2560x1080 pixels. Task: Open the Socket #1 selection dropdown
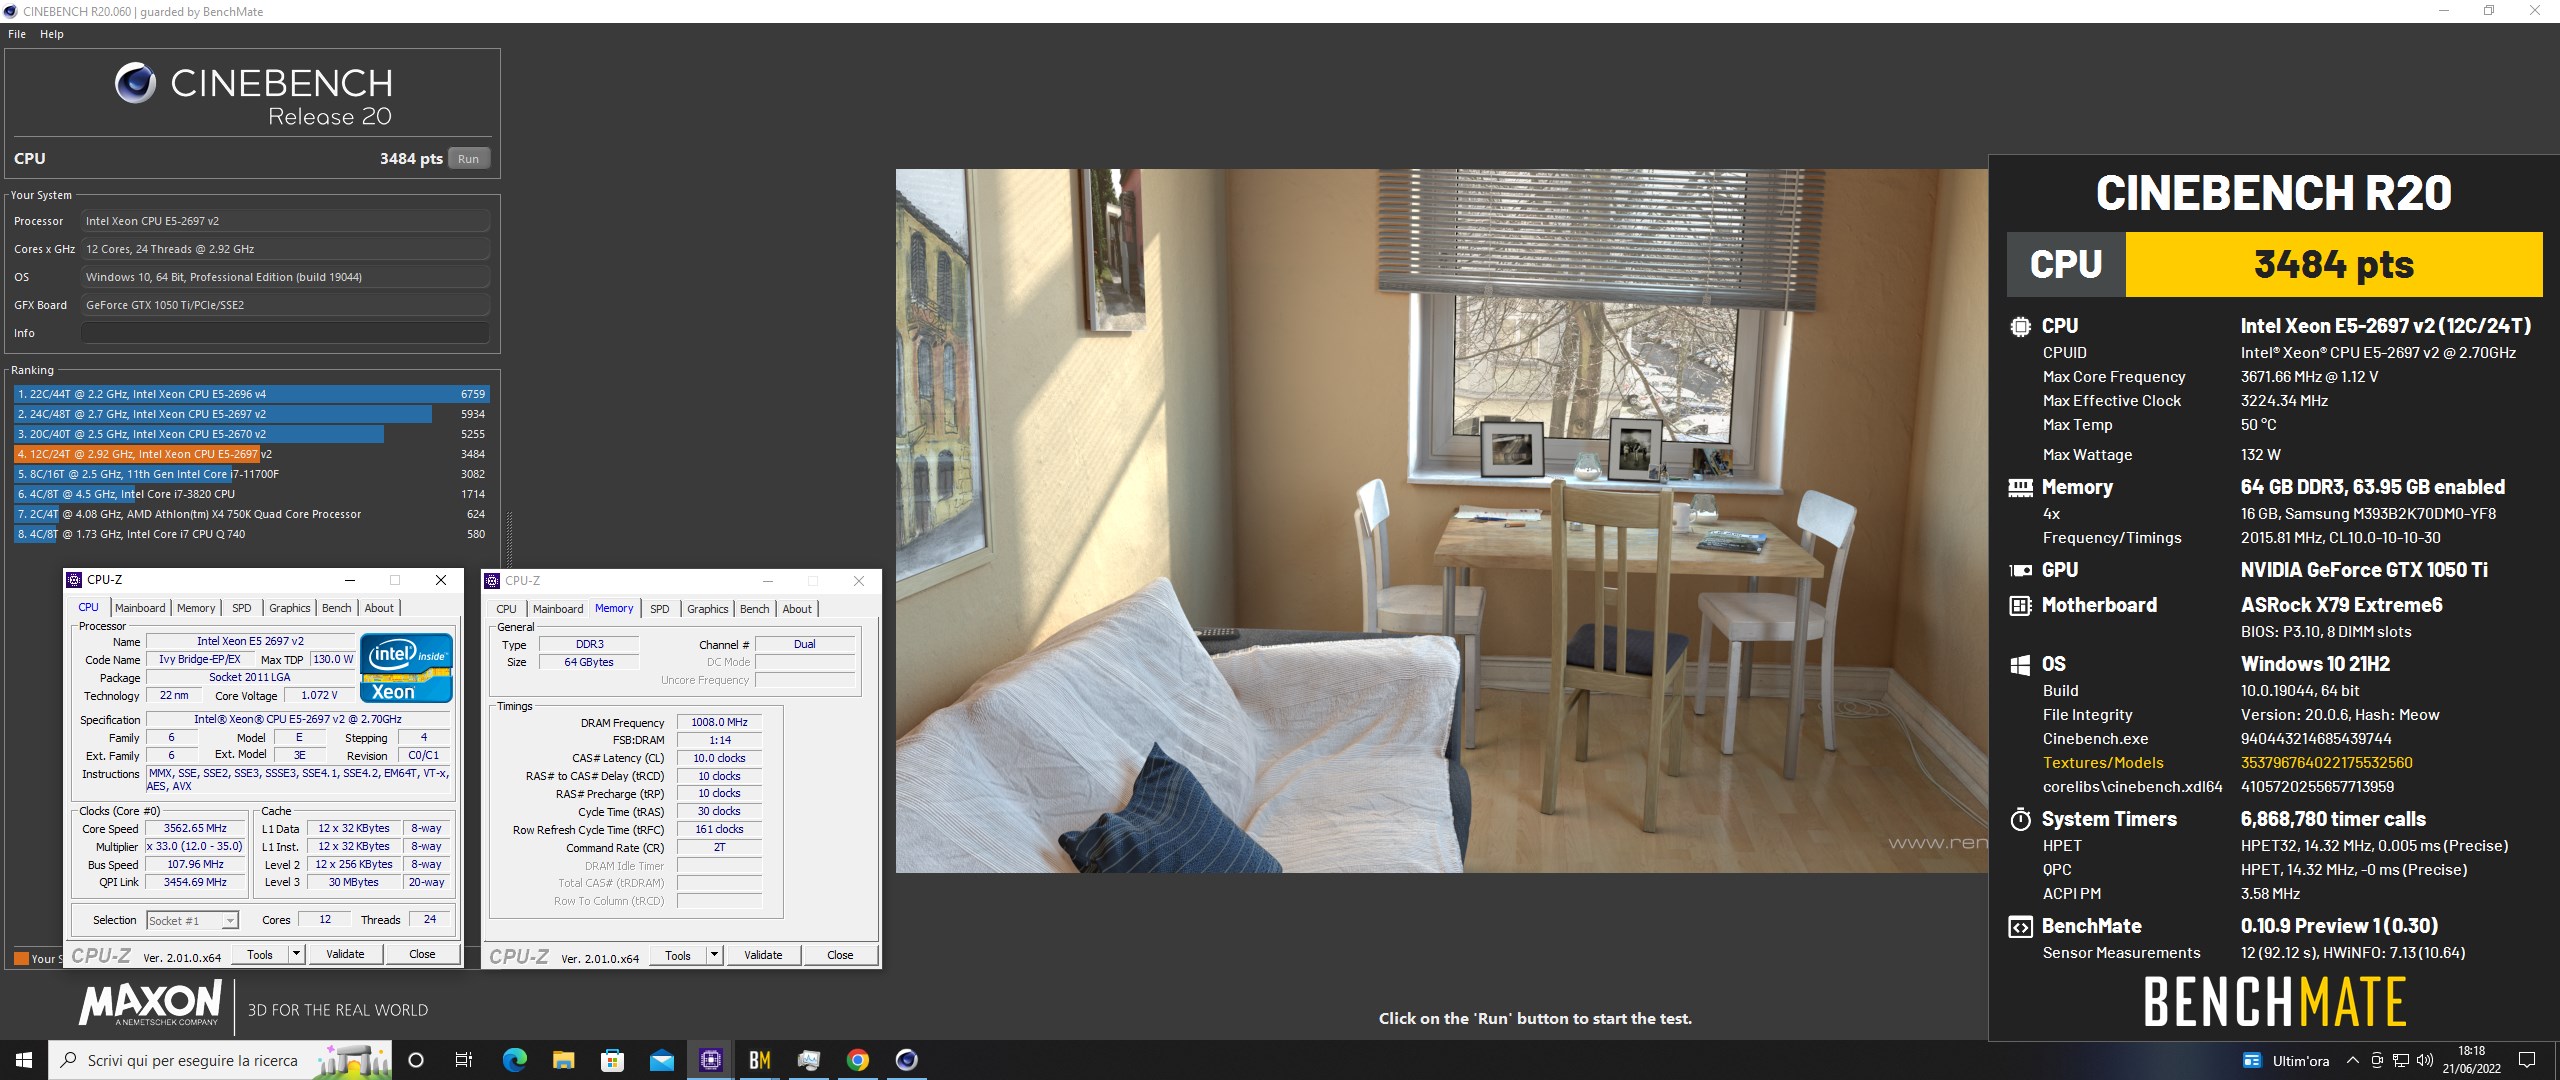tap(193, 921)
